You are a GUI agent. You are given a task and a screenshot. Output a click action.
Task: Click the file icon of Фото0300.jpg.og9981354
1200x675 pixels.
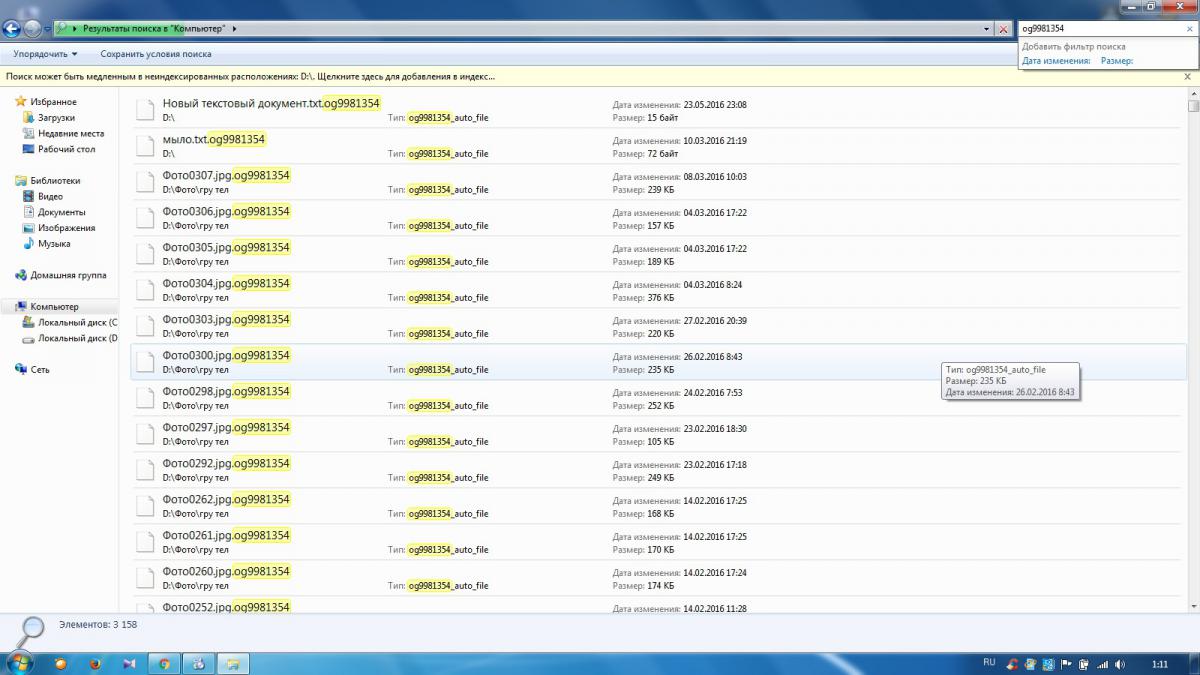[x=145, y=362]
